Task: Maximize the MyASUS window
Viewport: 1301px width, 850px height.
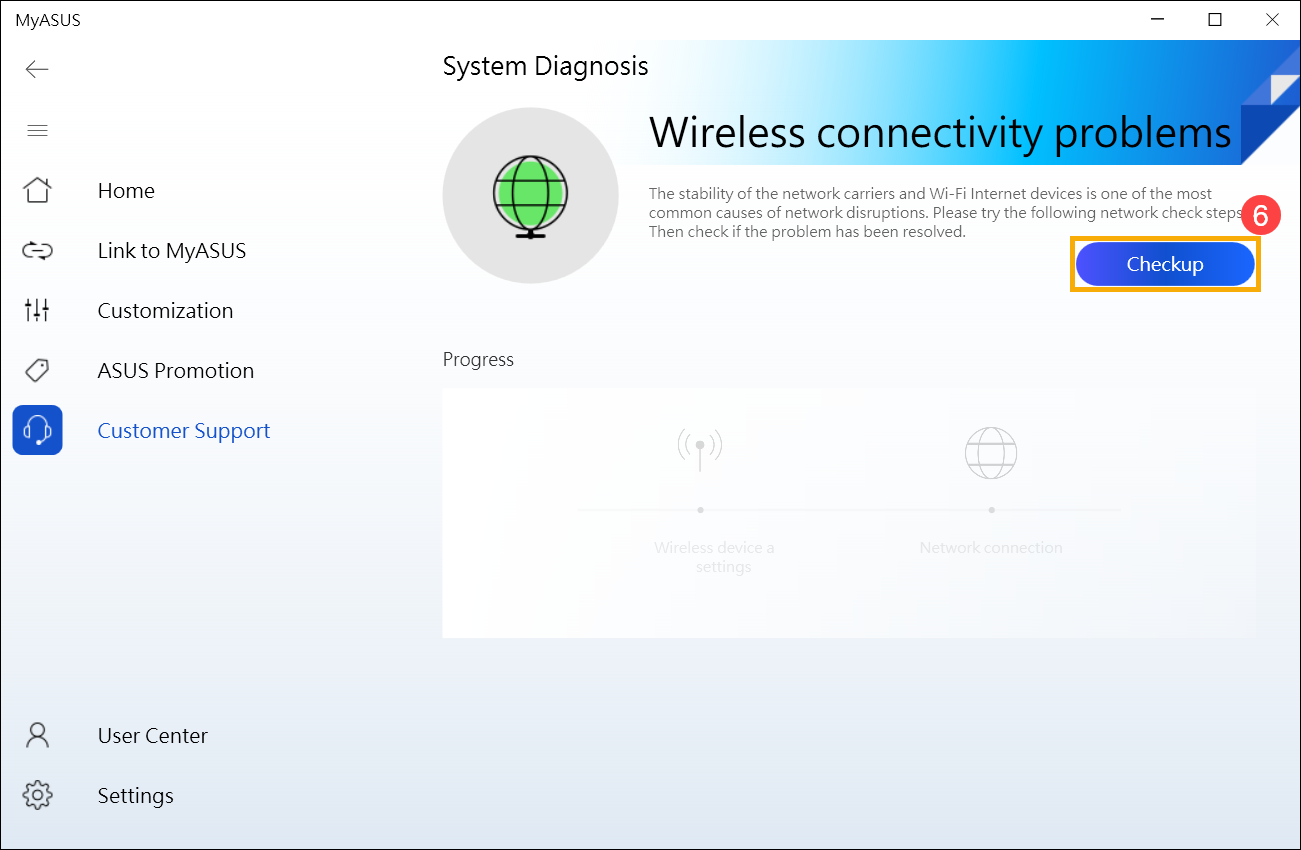Action: 1215,20
